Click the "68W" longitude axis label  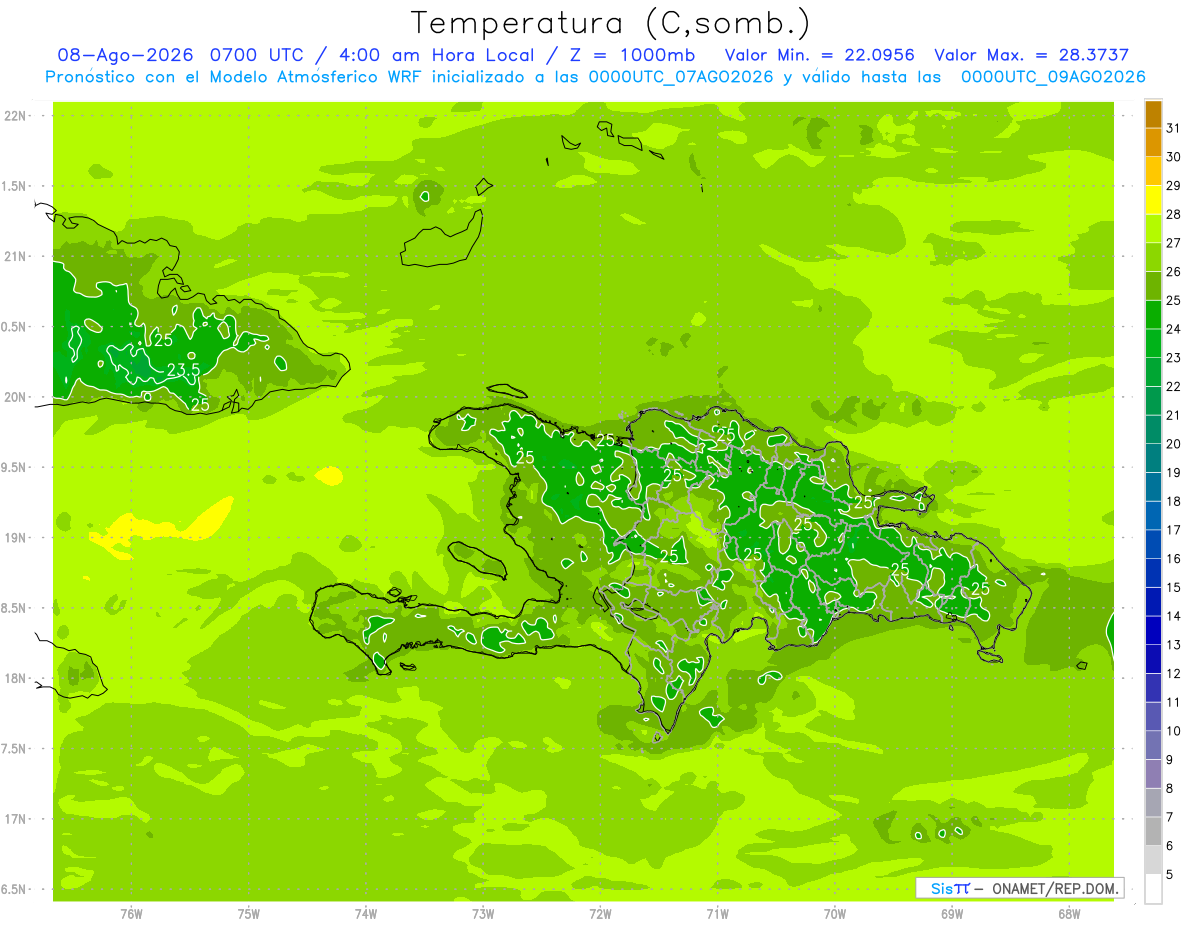coord(1069,914)
